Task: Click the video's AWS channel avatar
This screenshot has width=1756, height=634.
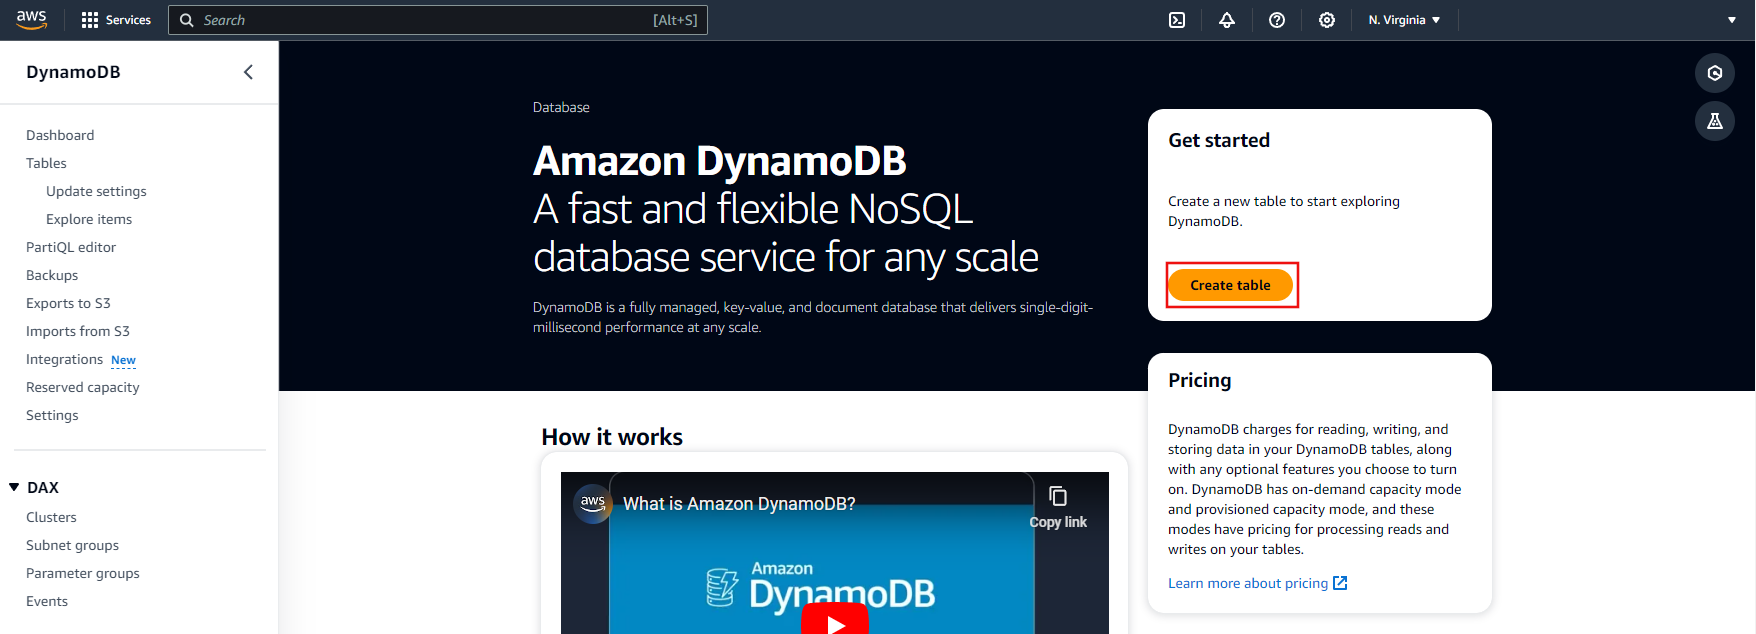Action: pyautogui.click(x=593, y=503)
